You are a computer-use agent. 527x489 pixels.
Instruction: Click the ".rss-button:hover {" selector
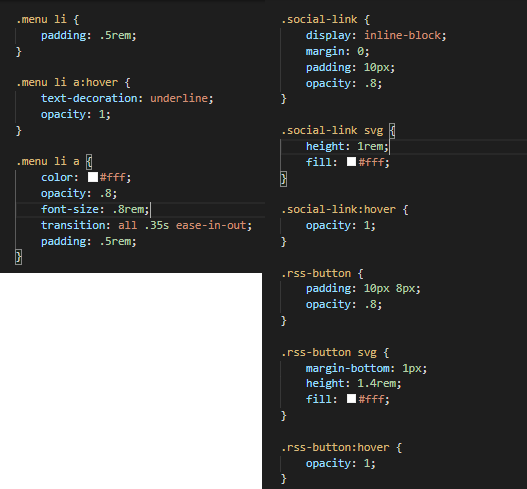point(341,447)
